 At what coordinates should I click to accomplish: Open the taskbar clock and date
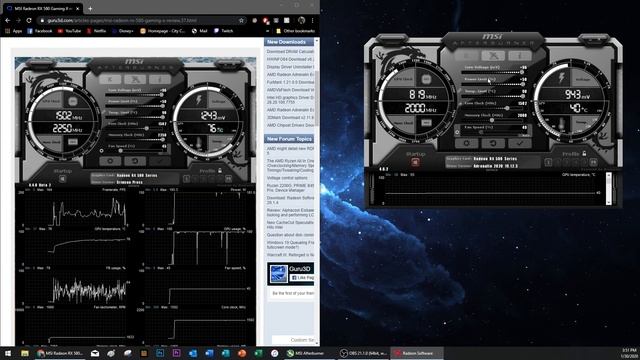tap(629, 353)
